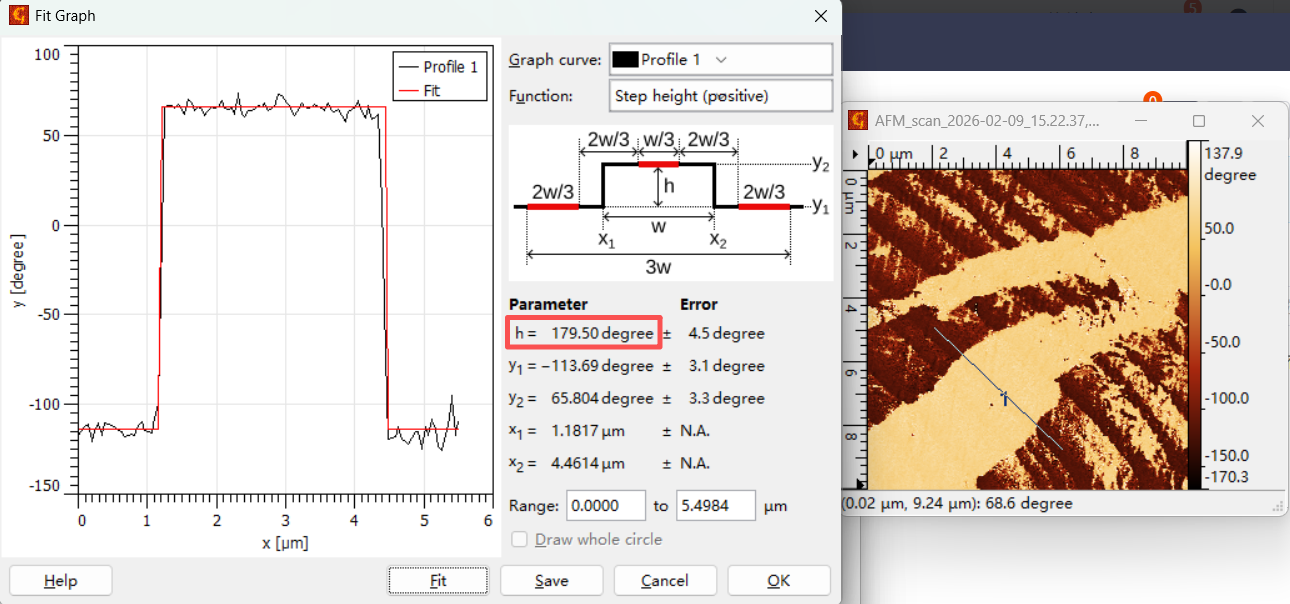Click the Fit button

[x=438, y=581]
